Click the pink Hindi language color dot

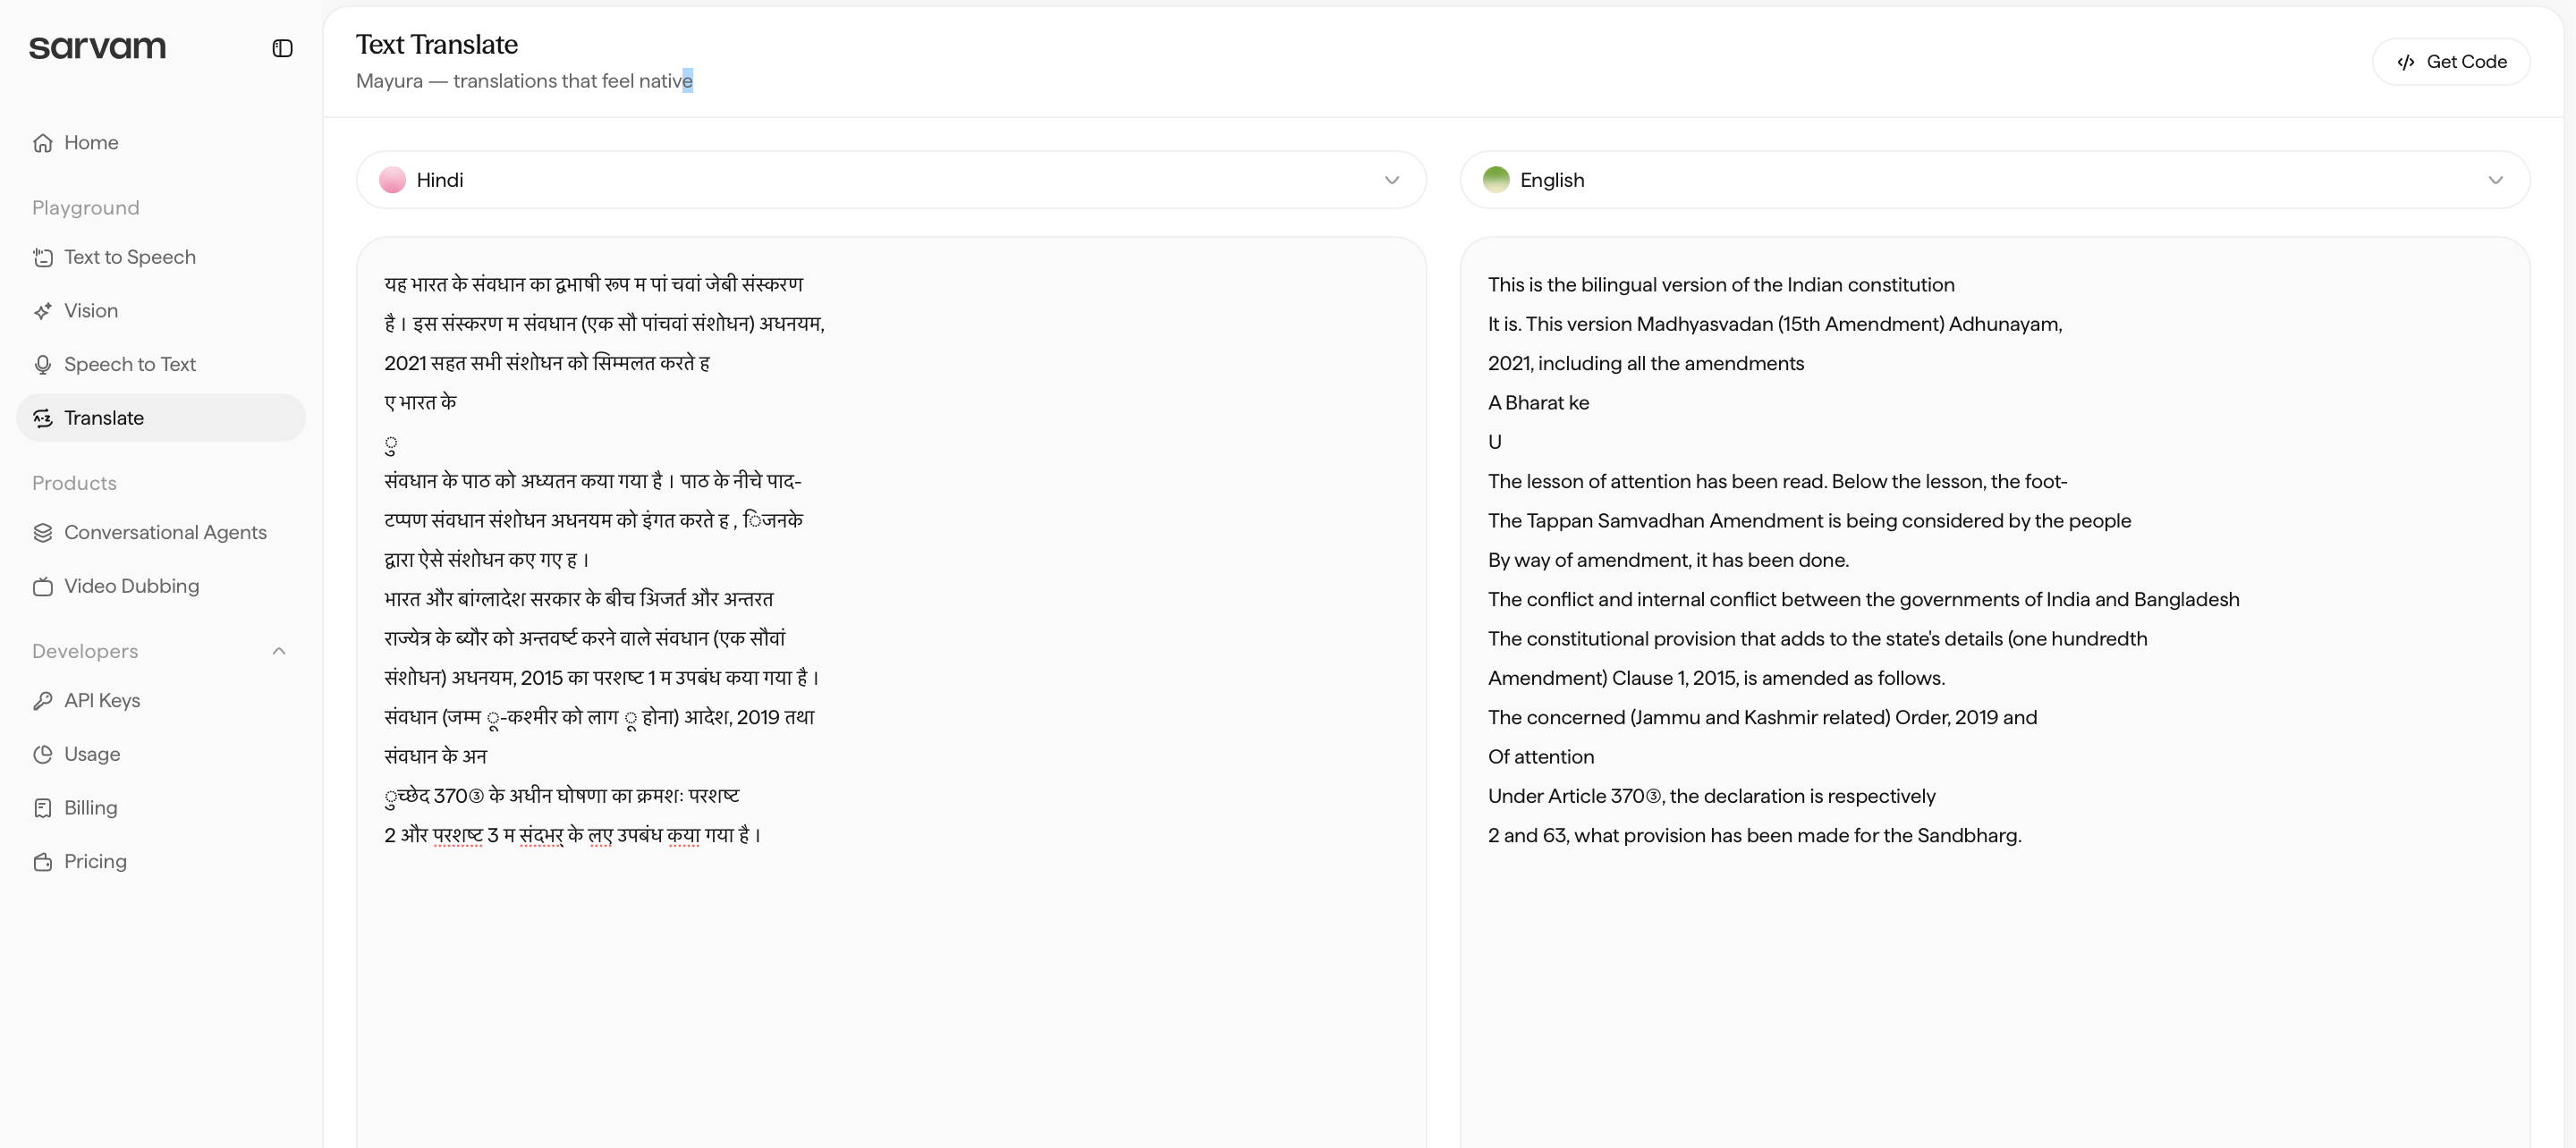pyautogui.click(x=393, y=180)
